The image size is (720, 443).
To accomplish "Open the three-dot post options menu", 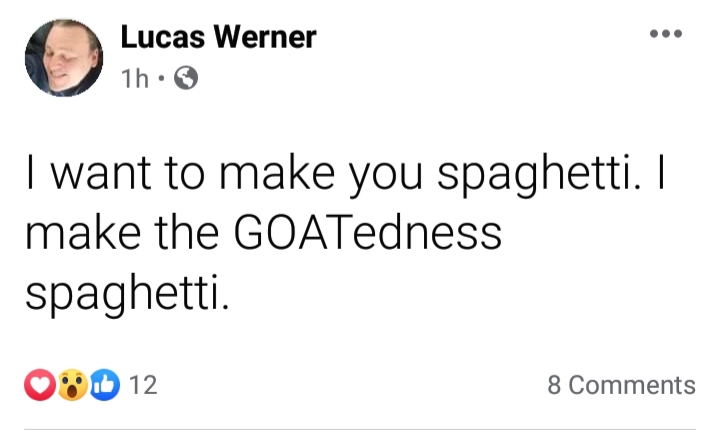I will pyautogui.click(x=666, y=33).
